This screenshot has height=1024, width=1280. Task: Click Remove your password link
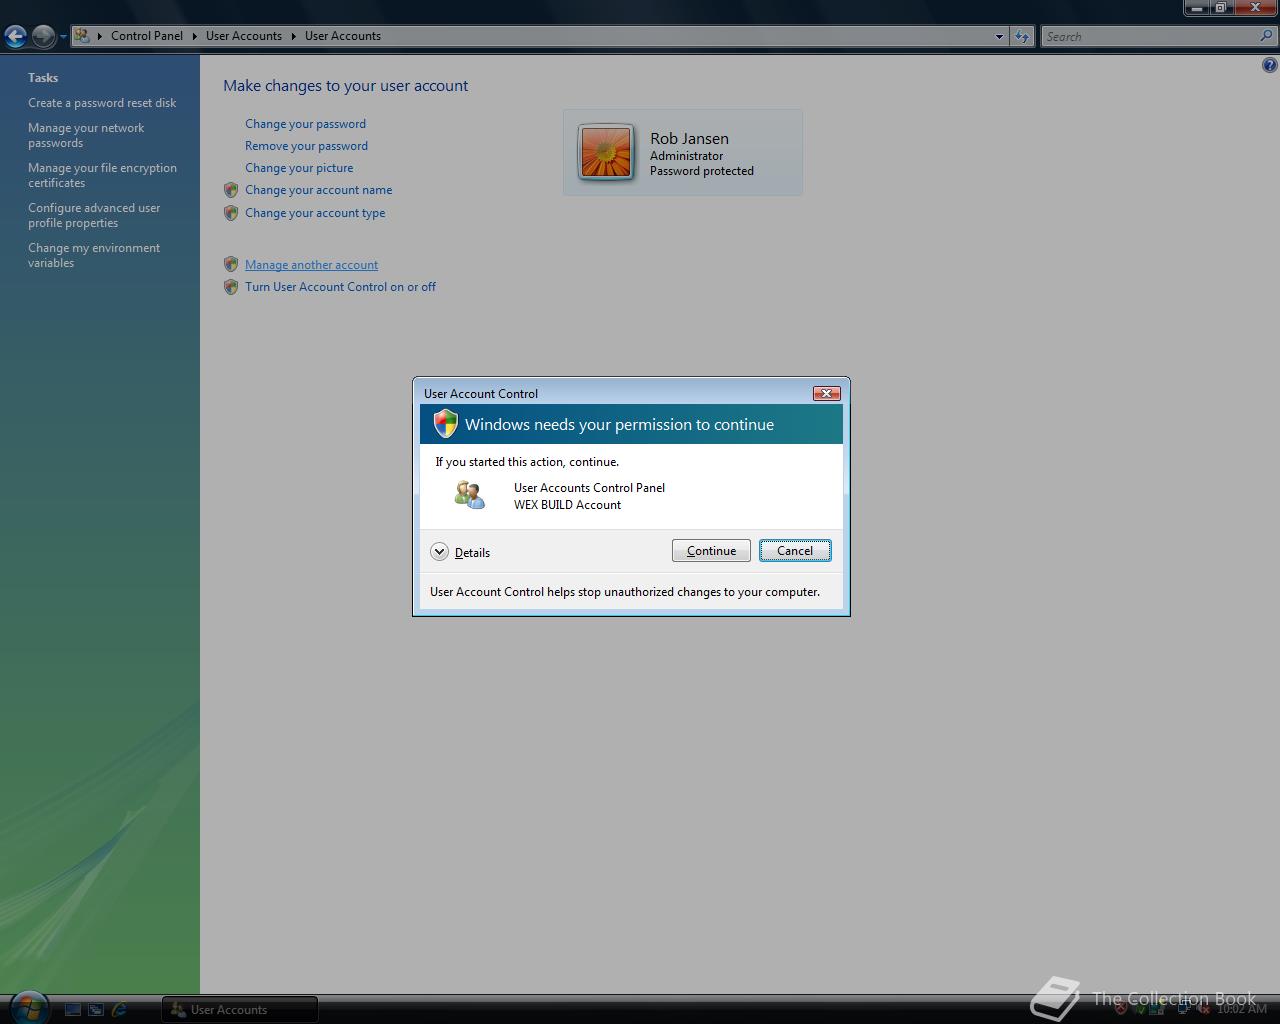pos(306,146)
